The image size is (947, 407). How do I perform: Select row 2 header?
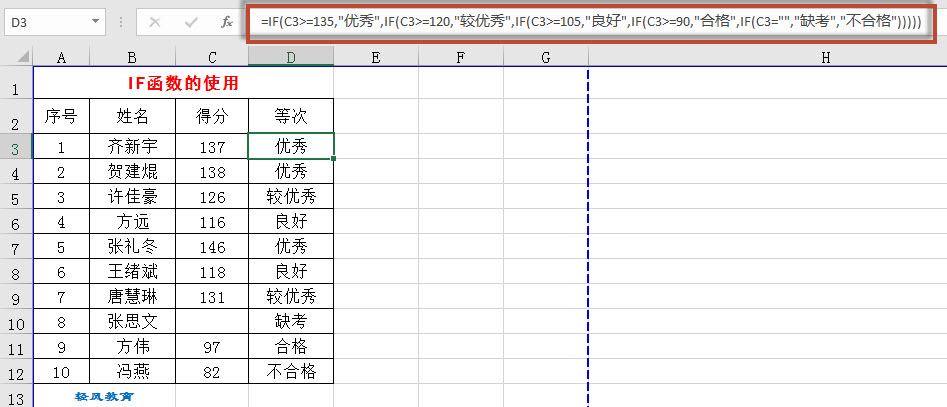tap(16, 116)
